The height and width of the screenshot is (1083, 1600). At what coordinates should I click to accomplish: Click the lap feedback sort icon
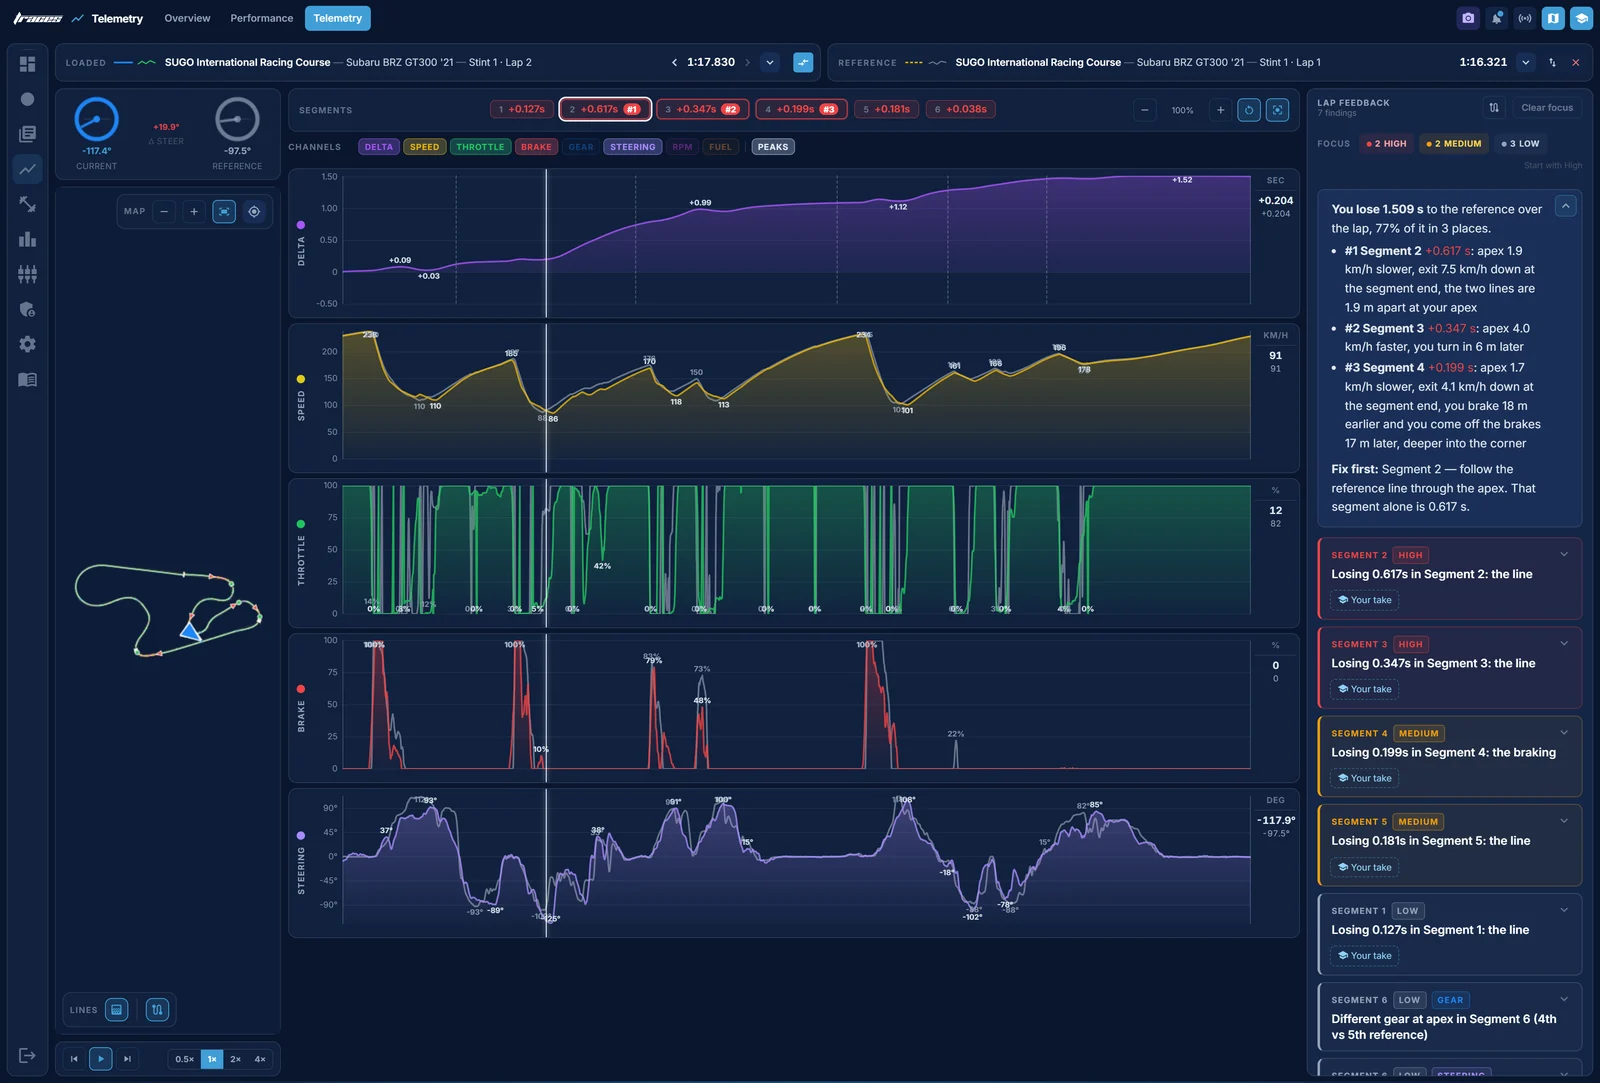point(1494,107)
